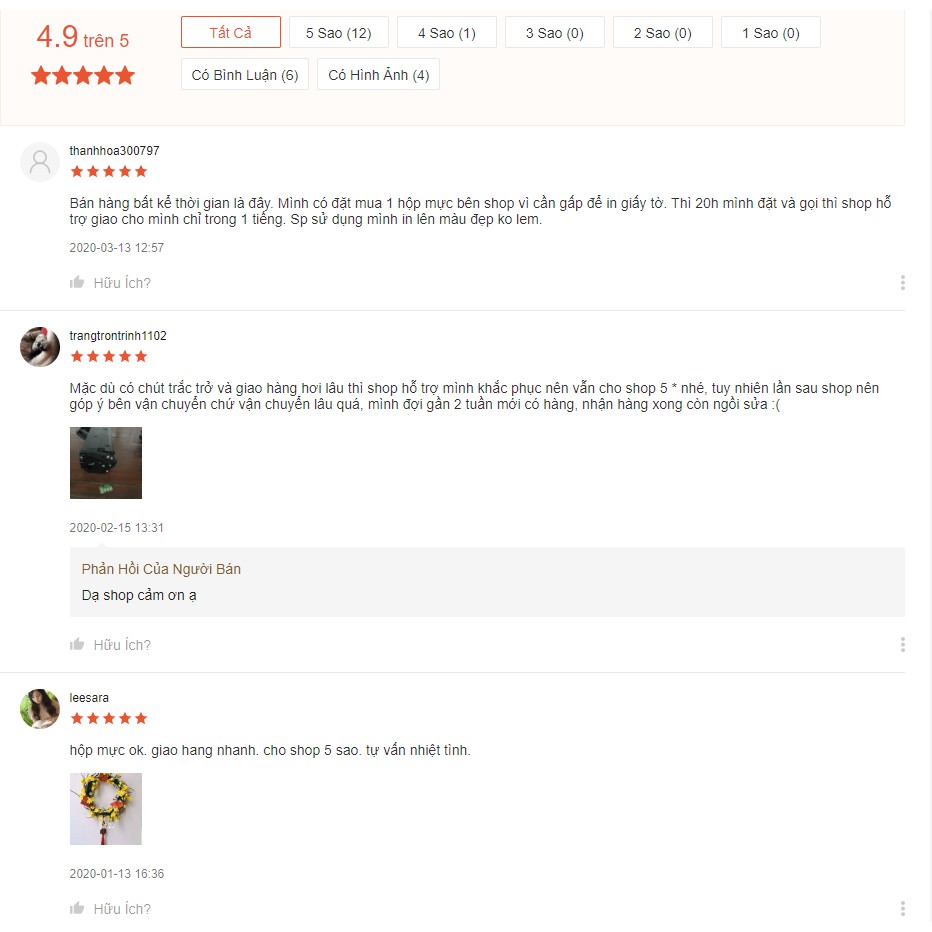View trangtrontrinh1102's profile picture
This screenshot has width=932, height=932.
[40, 347]
